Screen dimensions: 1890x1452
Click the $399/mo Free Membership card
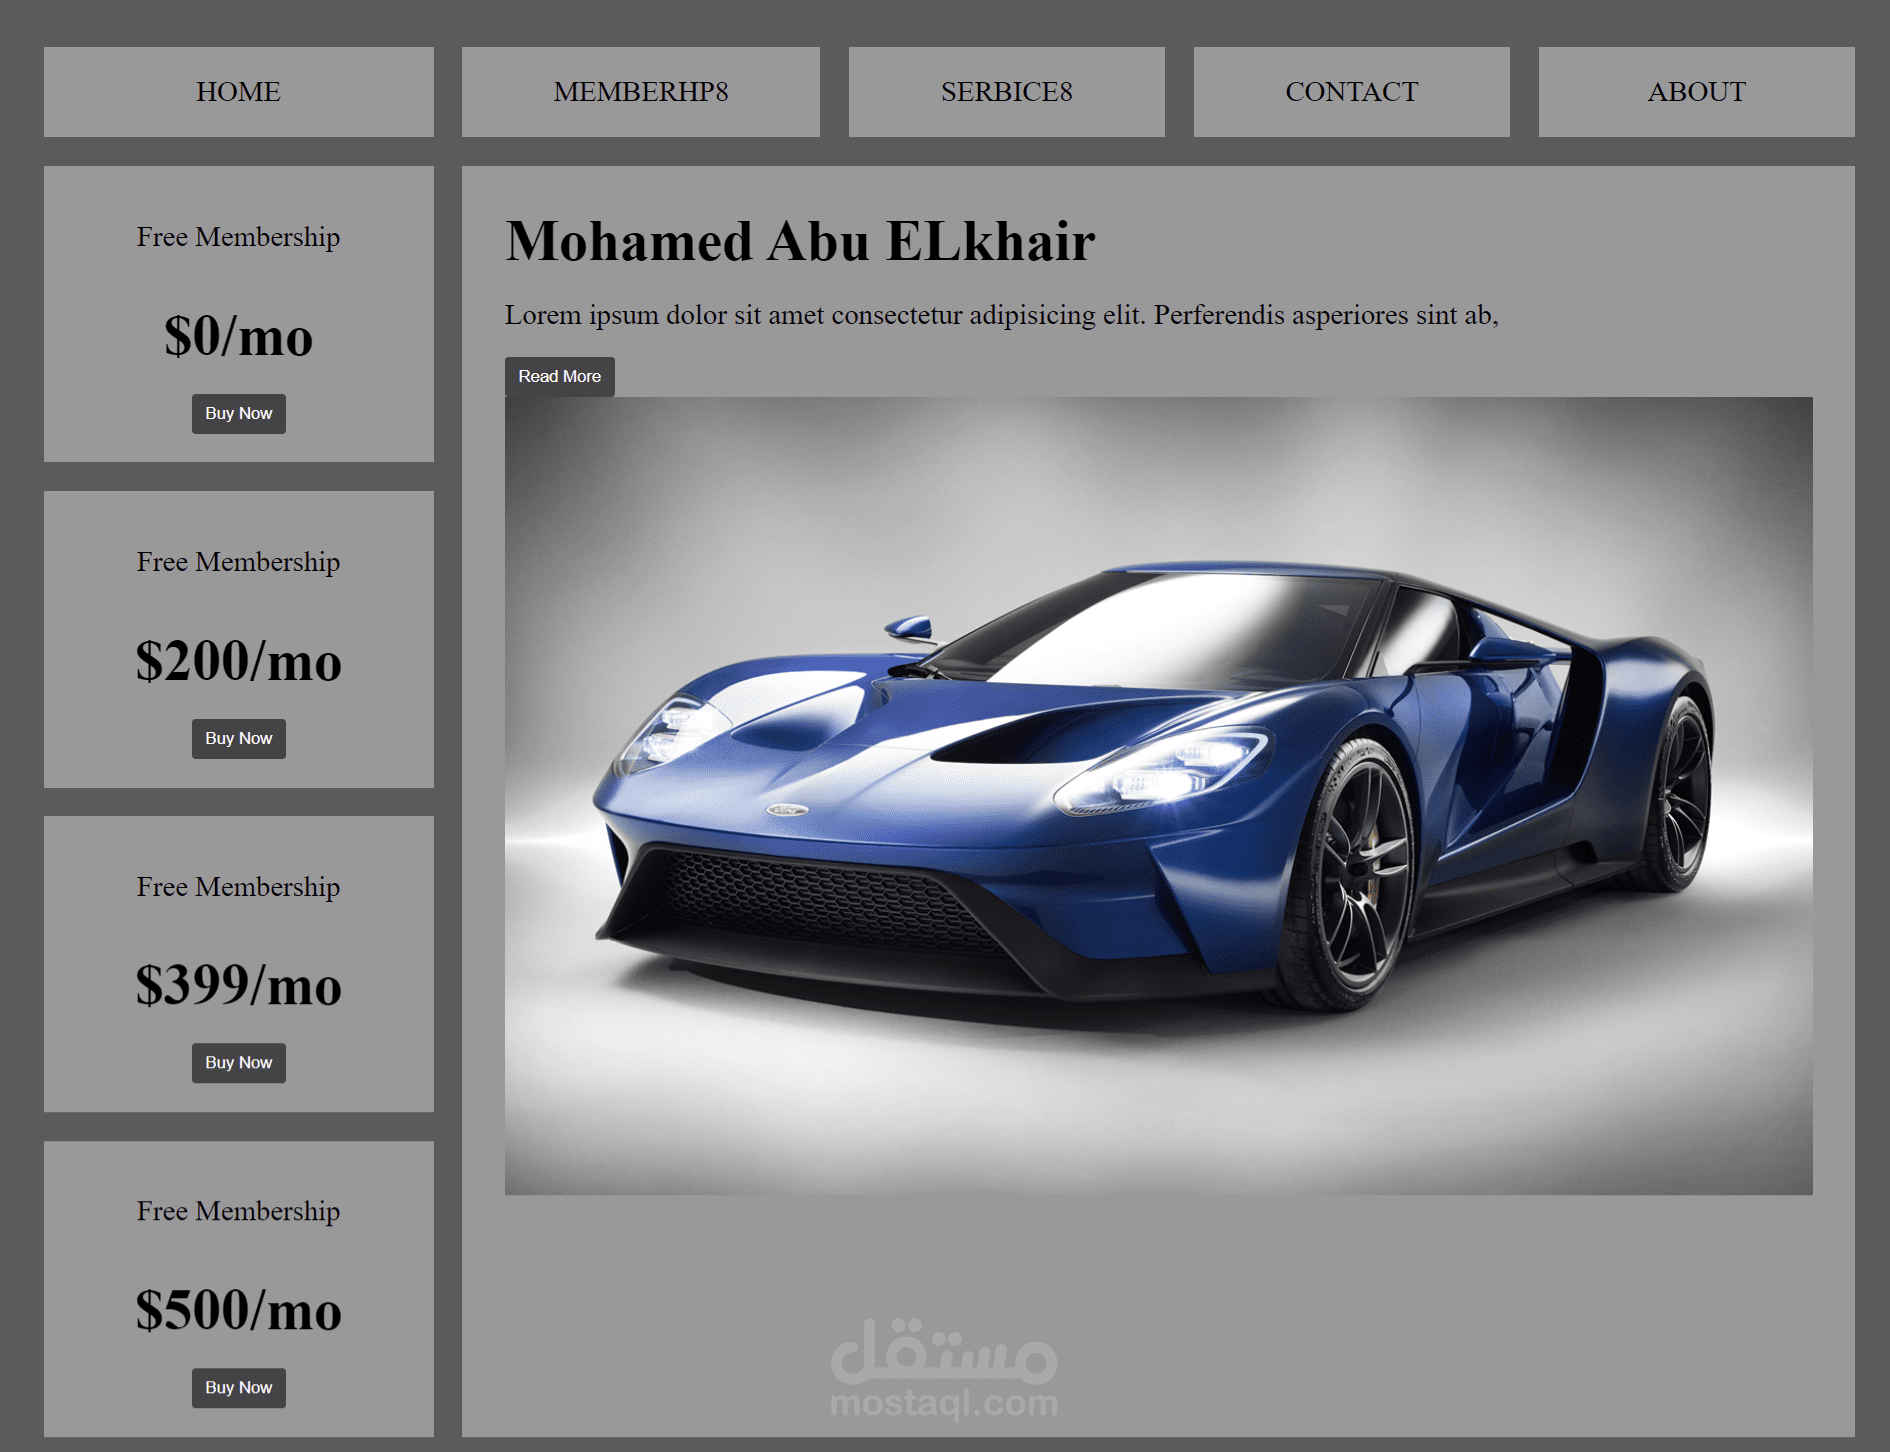238,960
